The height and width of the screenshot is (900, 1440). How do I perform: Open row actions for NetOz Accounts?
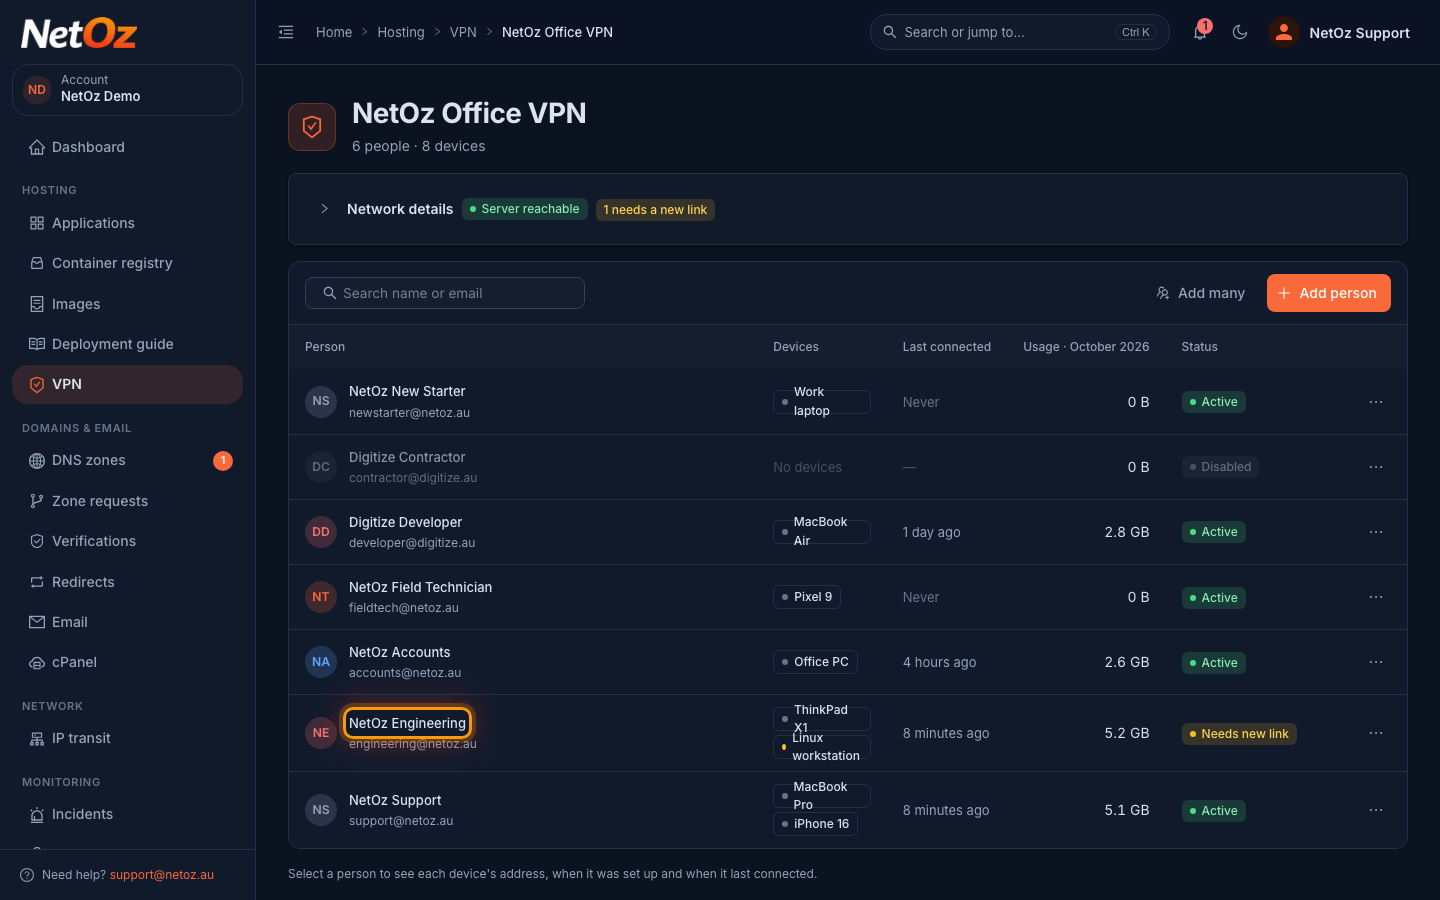(1376, 662)
